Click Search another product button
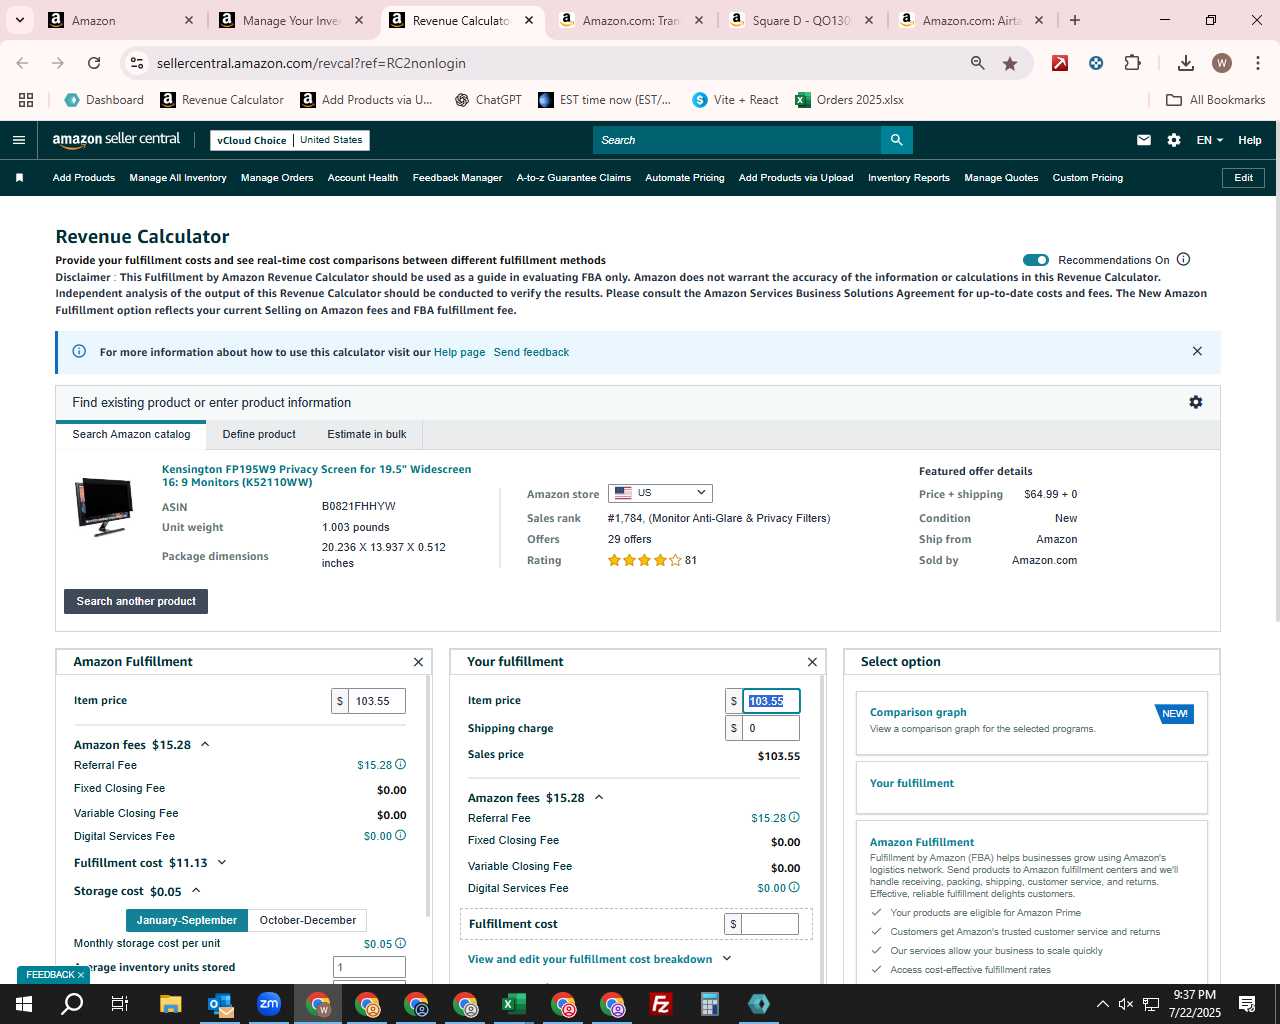The height and width of the screenshot is (1024, 1280). pos(136,601)
